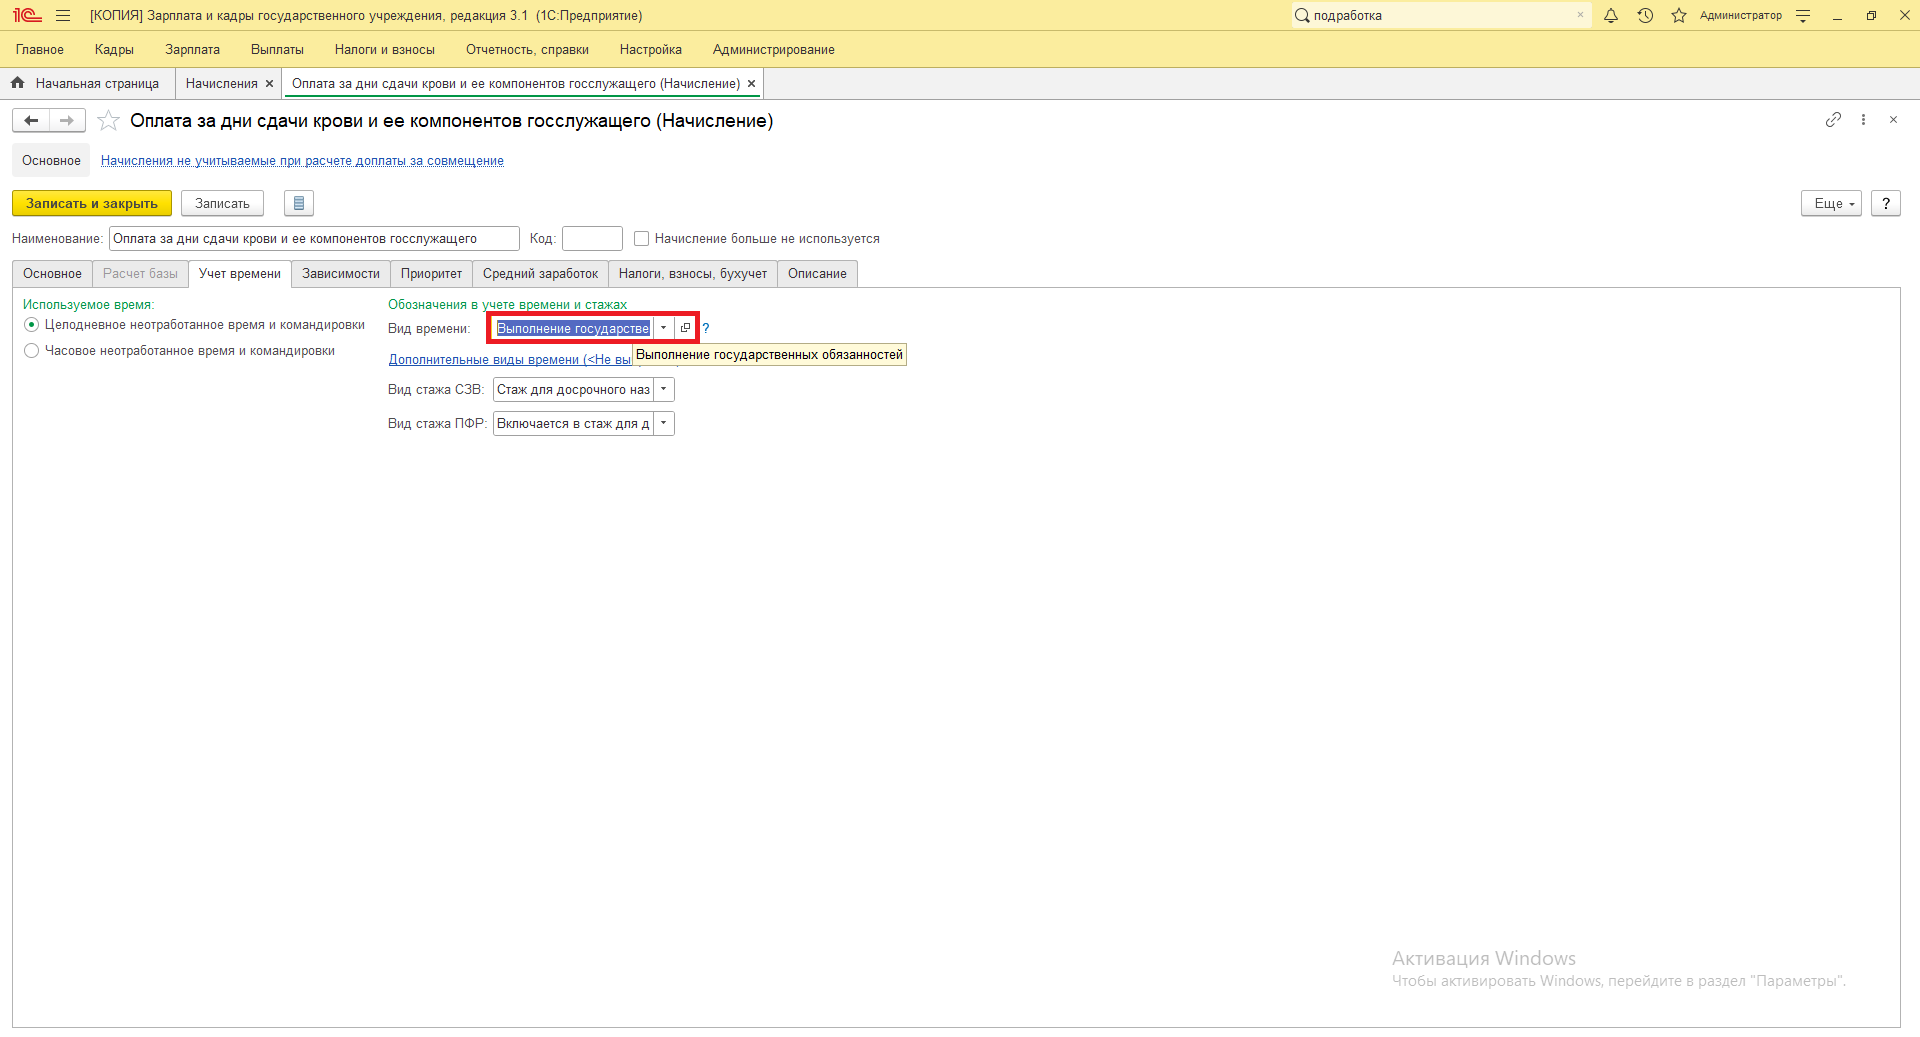
Task: Switch to the Описание tab
Action: click(817, 274)
